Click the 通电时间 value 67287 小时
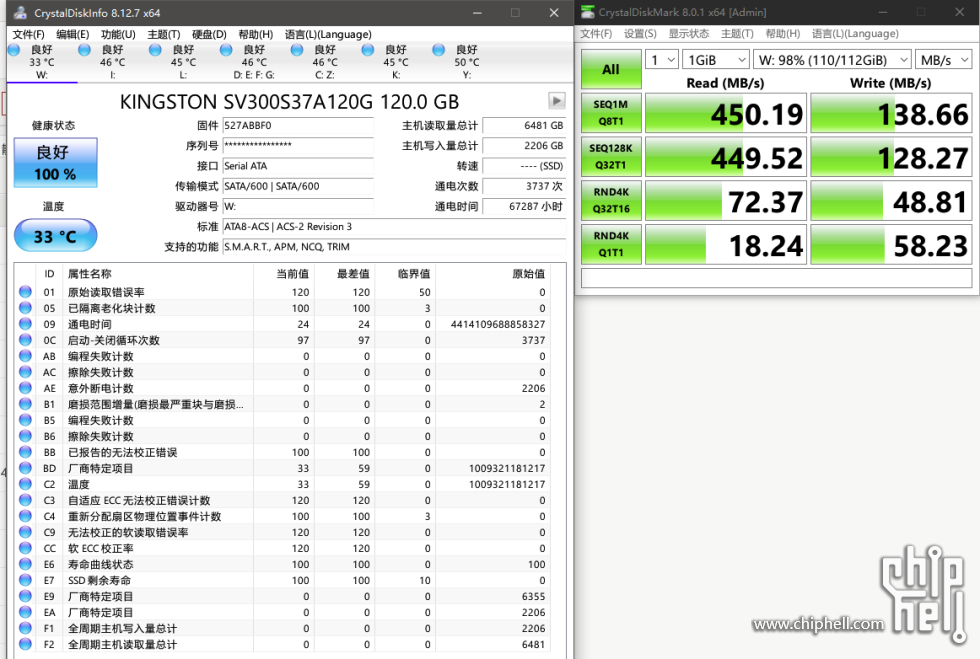This screenshot has width=980, height=659. tap(524, 206)
